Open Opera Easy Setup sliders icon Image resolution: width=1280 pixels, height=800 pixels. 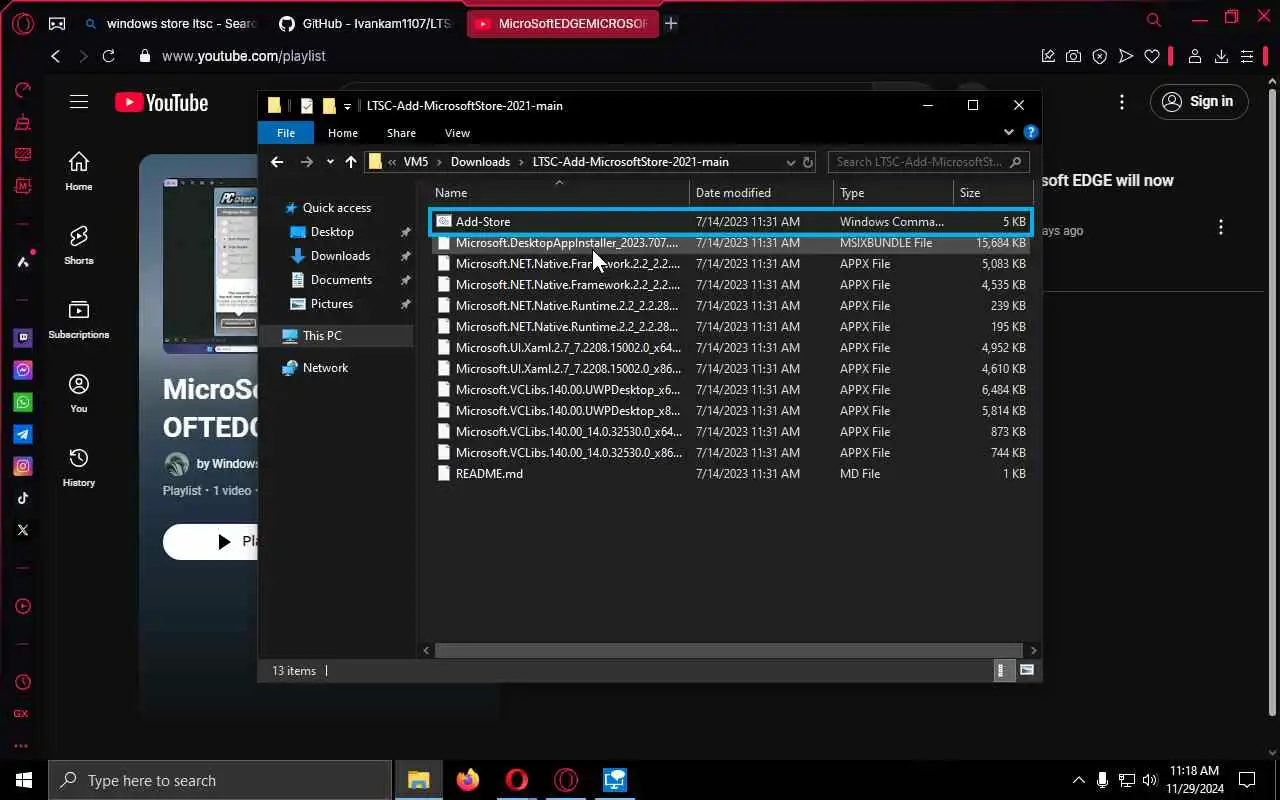coord(1247,57)
